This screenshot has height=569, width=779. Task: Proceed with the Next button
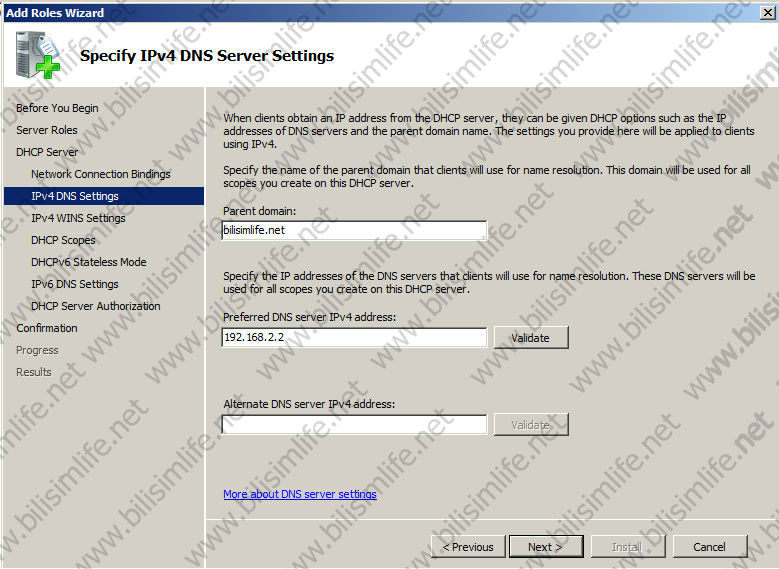(x=546, y=547)
